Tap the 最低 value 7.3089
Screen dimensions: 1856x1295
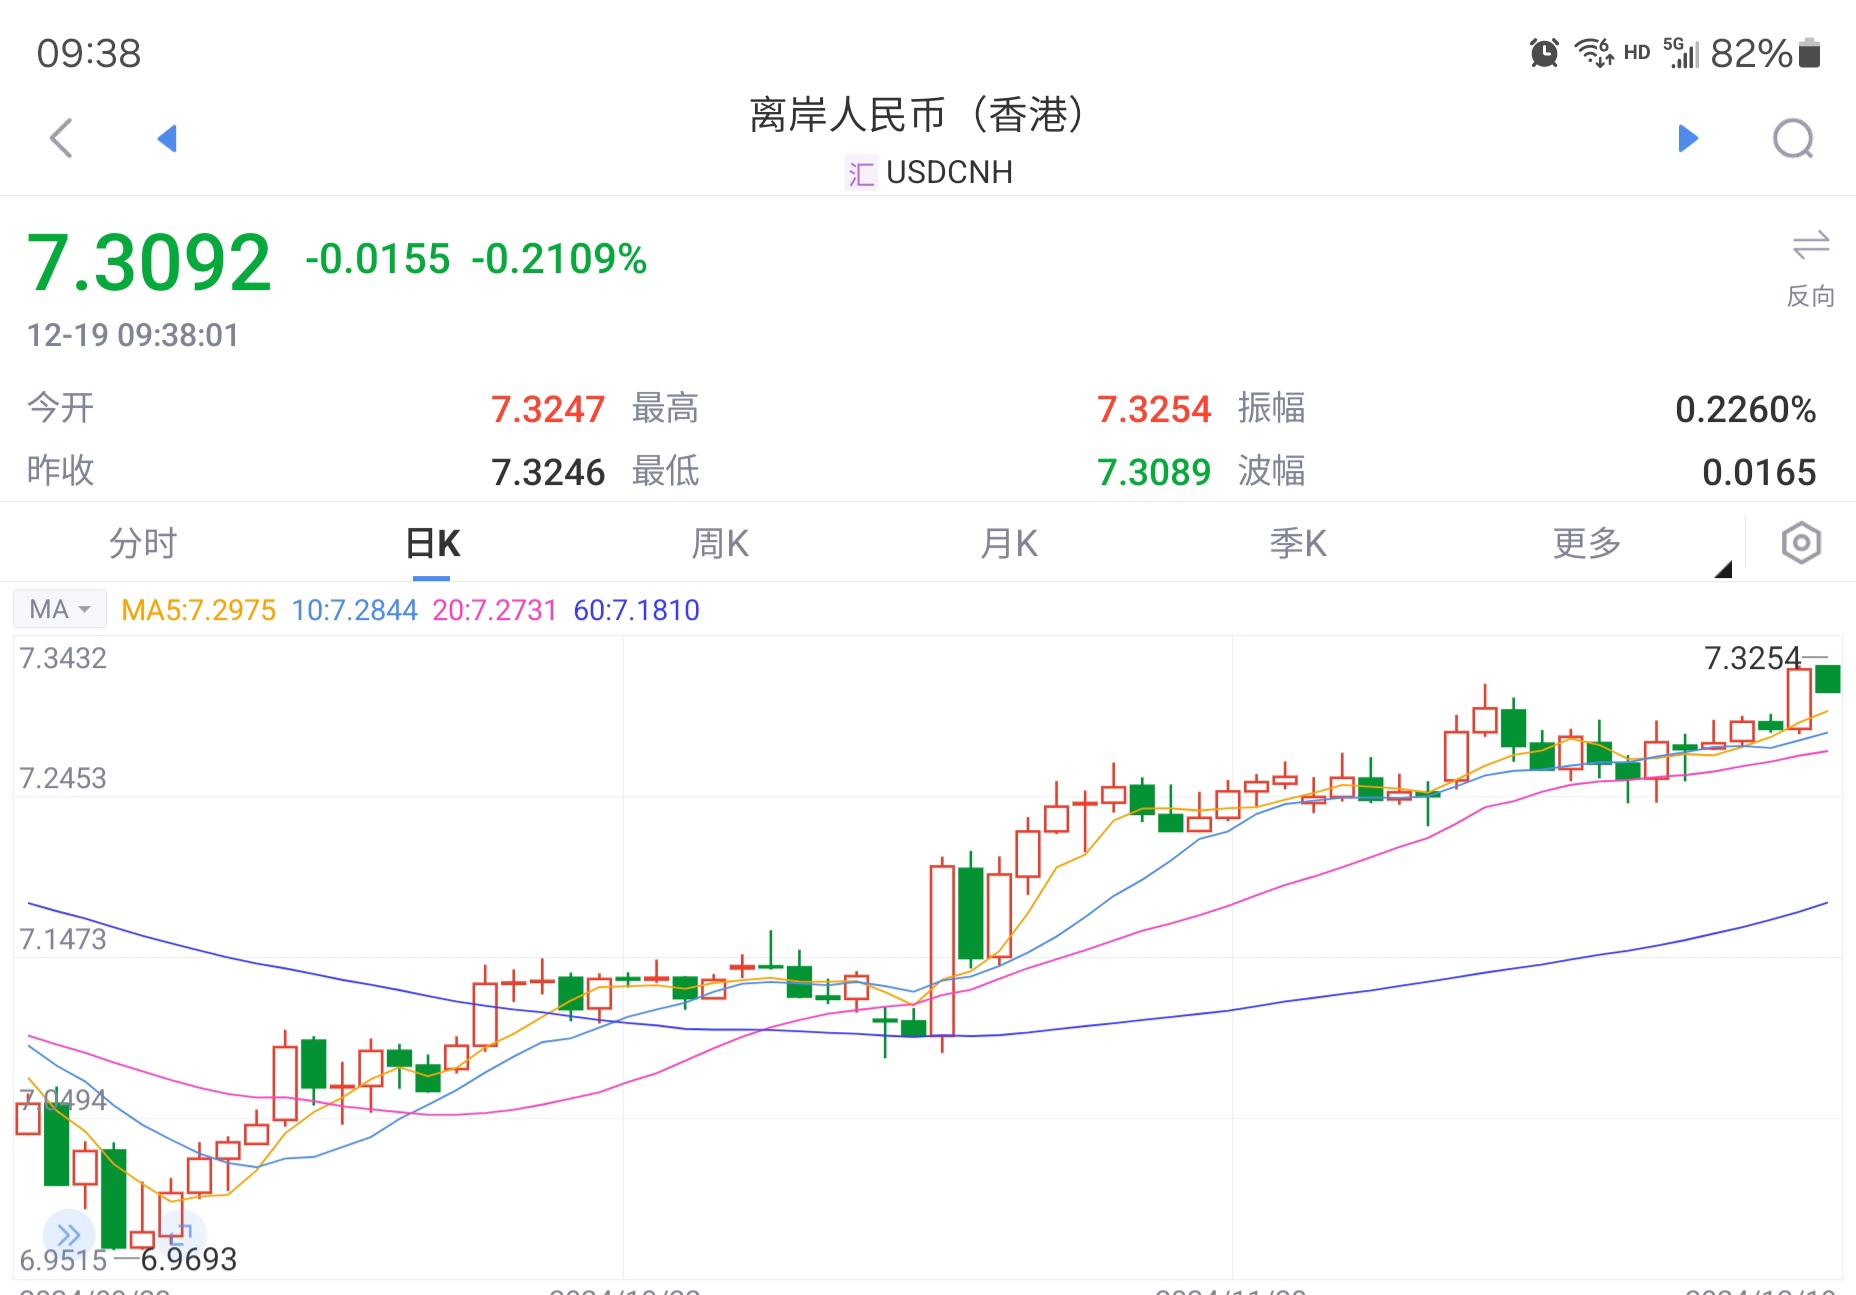click(x=1154, y=472)
